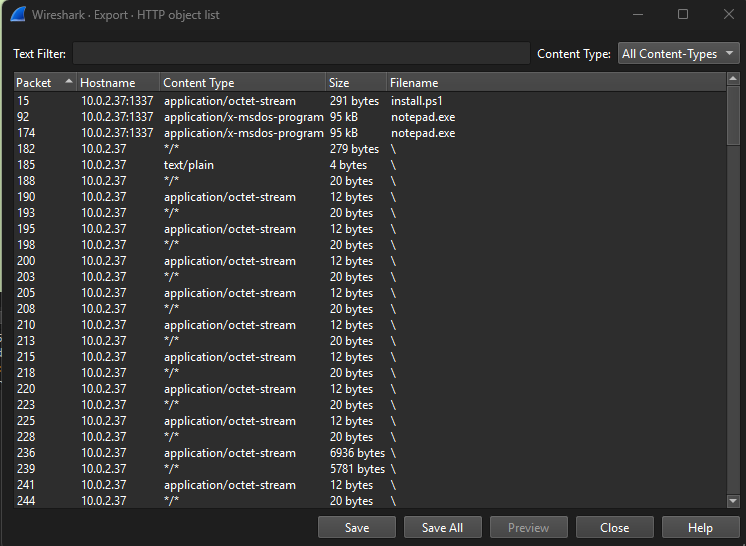The width and height of the screenshot is (746, 546).
Task: Click the Content Type column header
Action: point(242,83)
